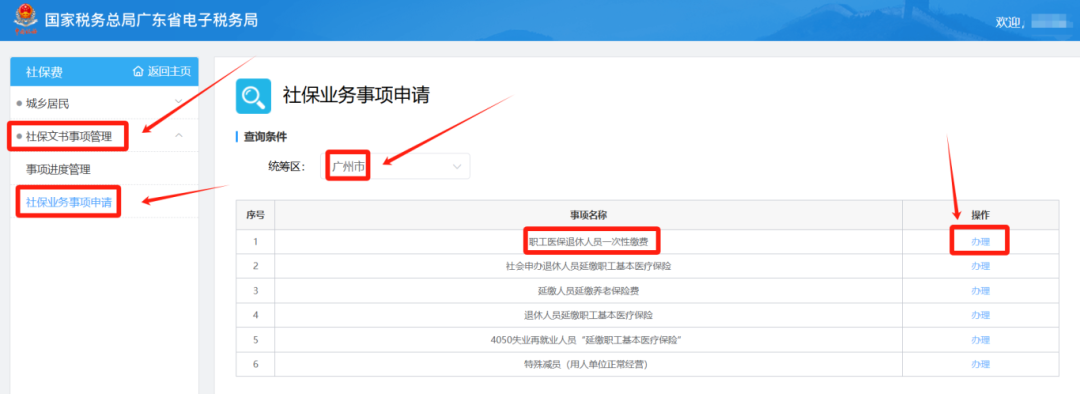Viewport: 1080px width, 394px height.
Task: Click the 查询条件 section label
Action: [x=265, y=136]
